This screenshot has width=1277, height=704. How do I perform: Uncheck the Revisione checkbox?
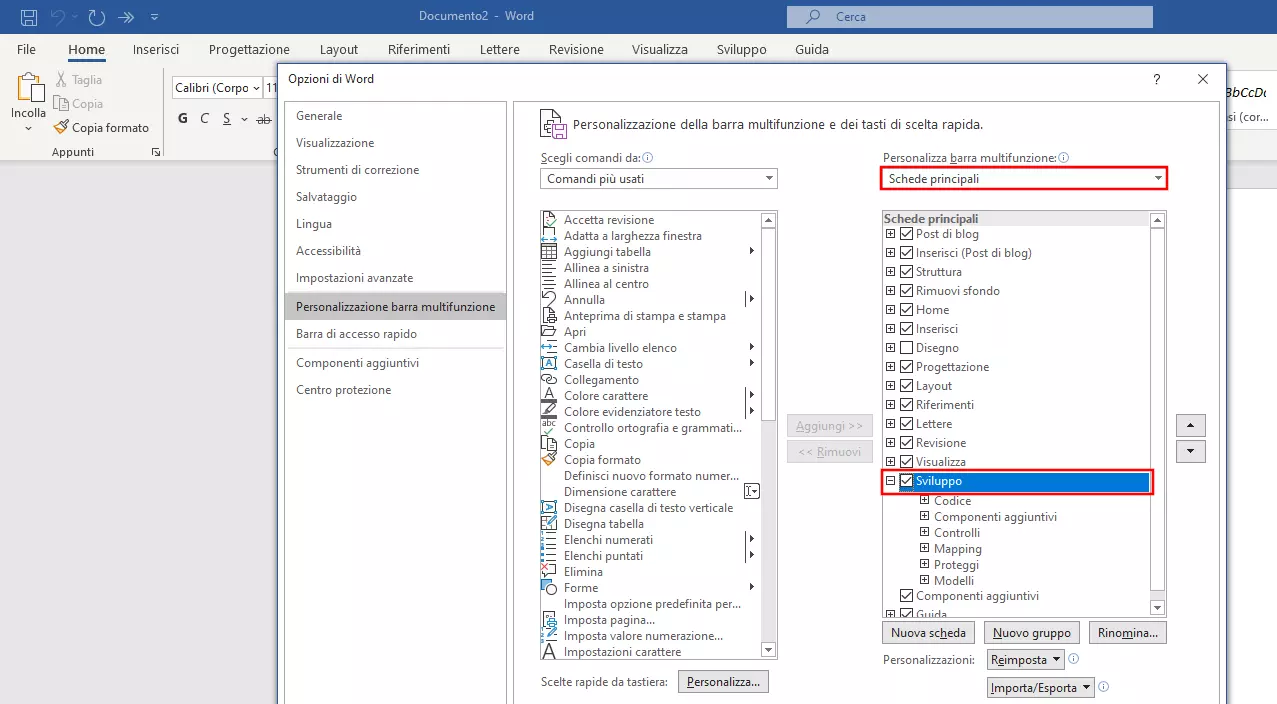906,443
